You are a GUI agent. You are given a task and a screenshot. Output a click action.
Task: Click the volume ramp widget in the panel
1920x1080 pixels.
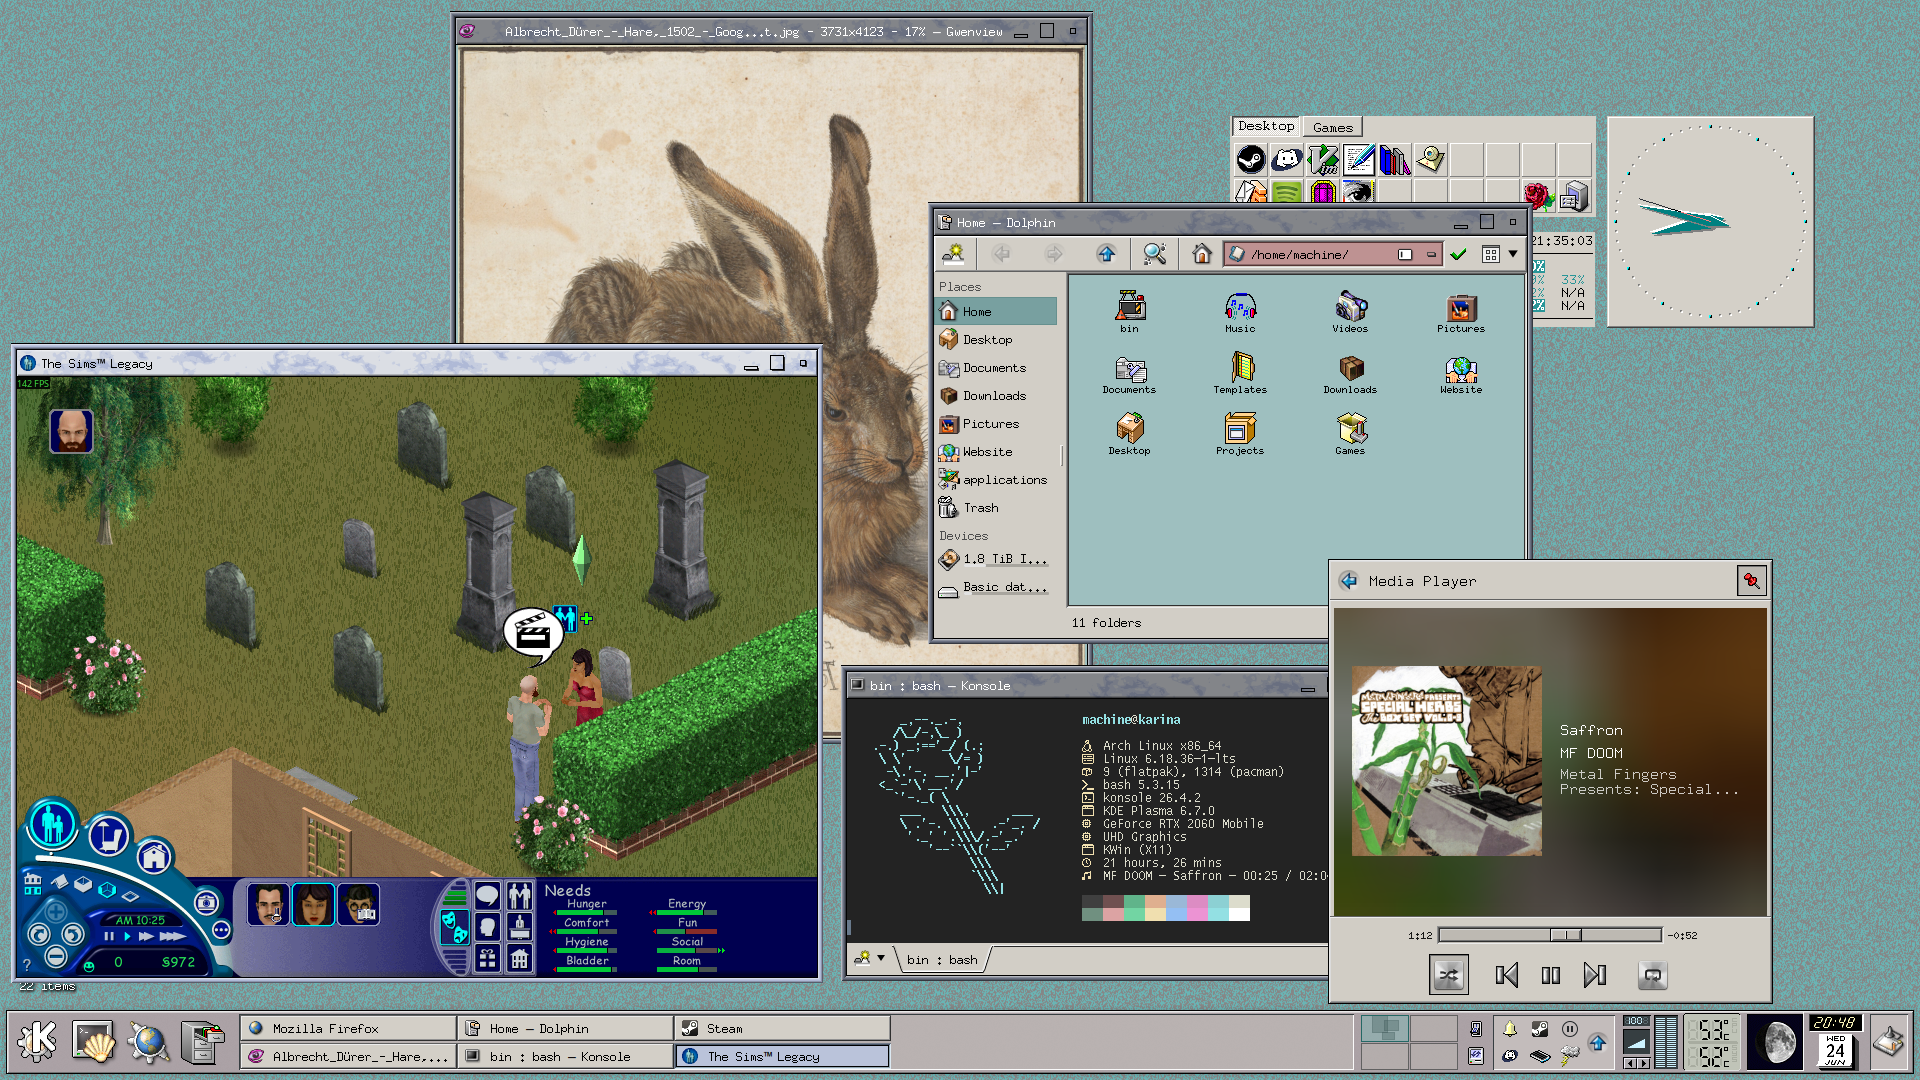click(x=1636, y=1042)
